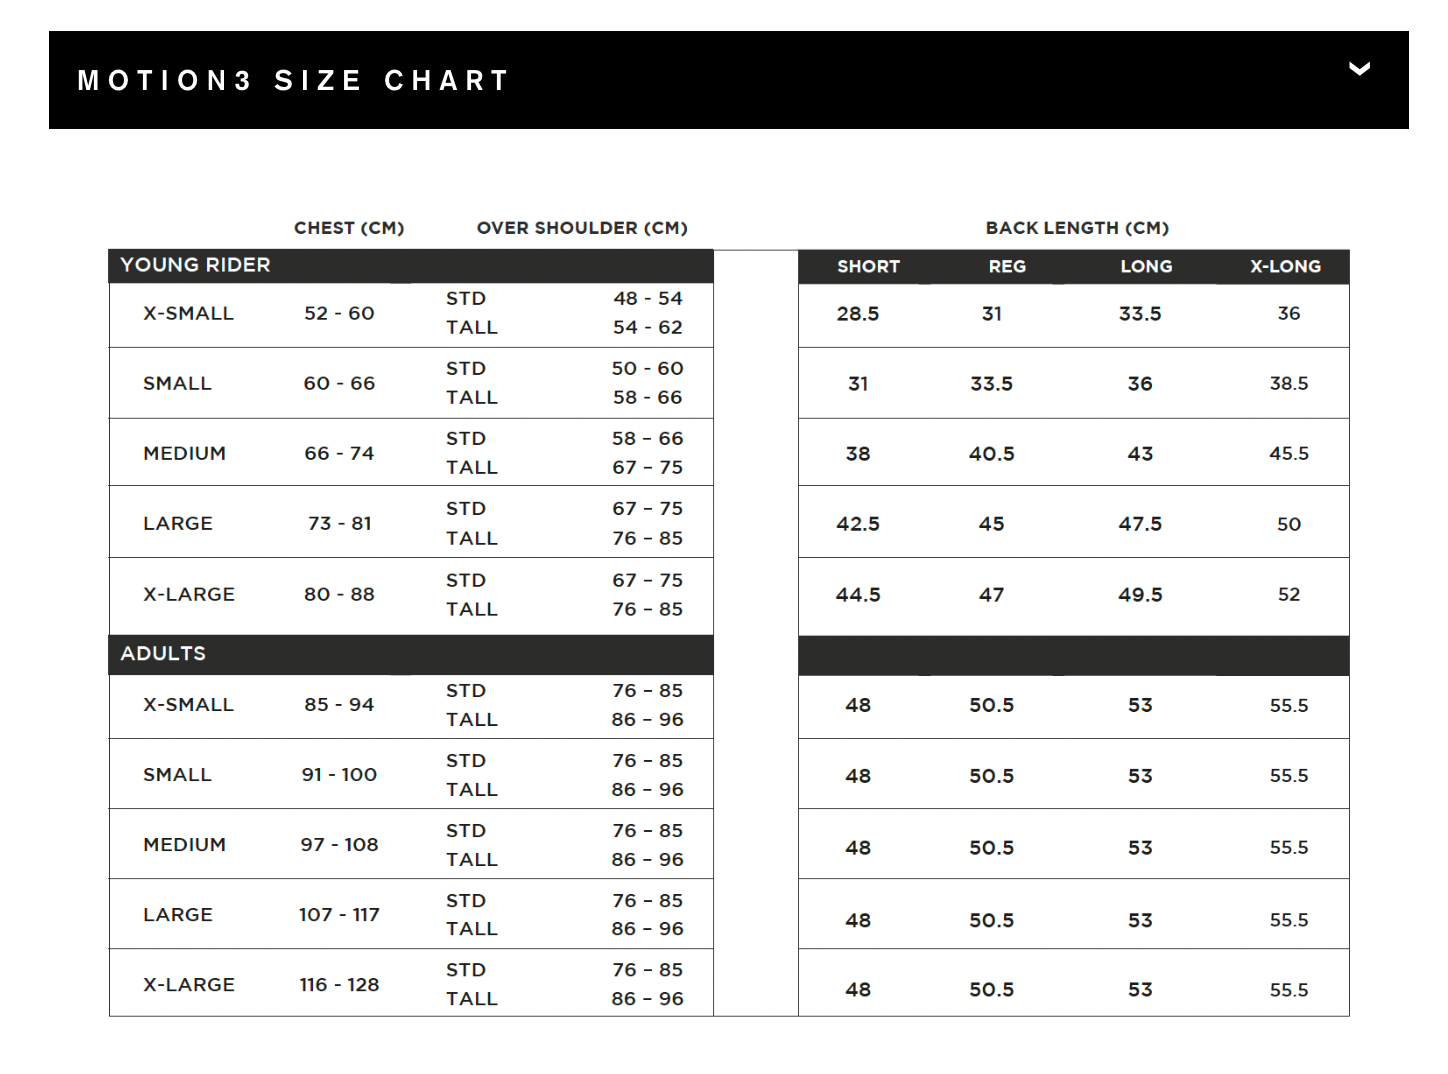Select the ADULTS section header
The image size is (1448, 1074).
point(163,653)
